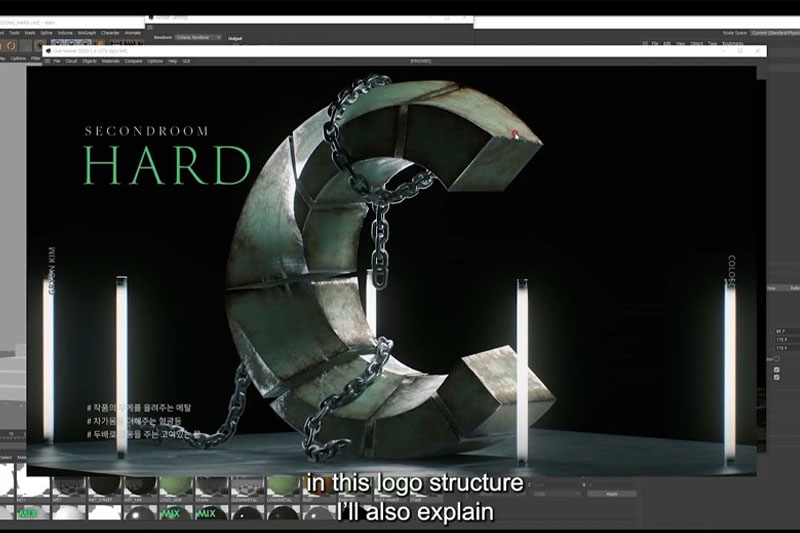Click the rendered chained C logo image
The width and height of the screenshot is (800, 533).
click(391, 270)
